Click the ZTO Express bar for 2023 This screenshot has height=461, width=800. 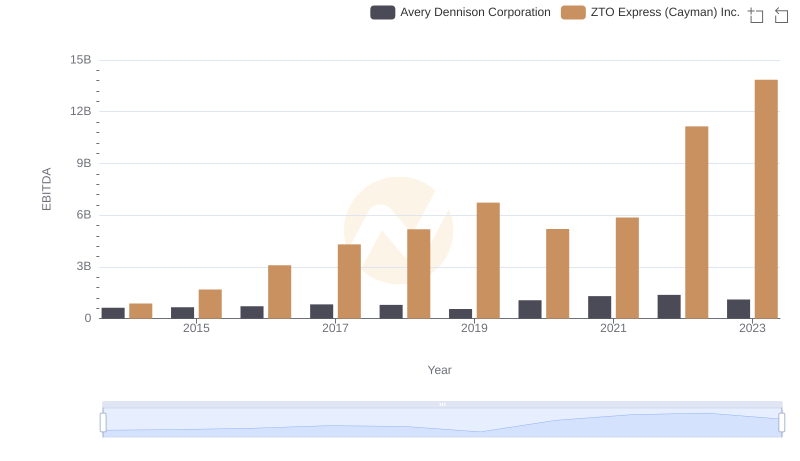click(x=766, y=199)
